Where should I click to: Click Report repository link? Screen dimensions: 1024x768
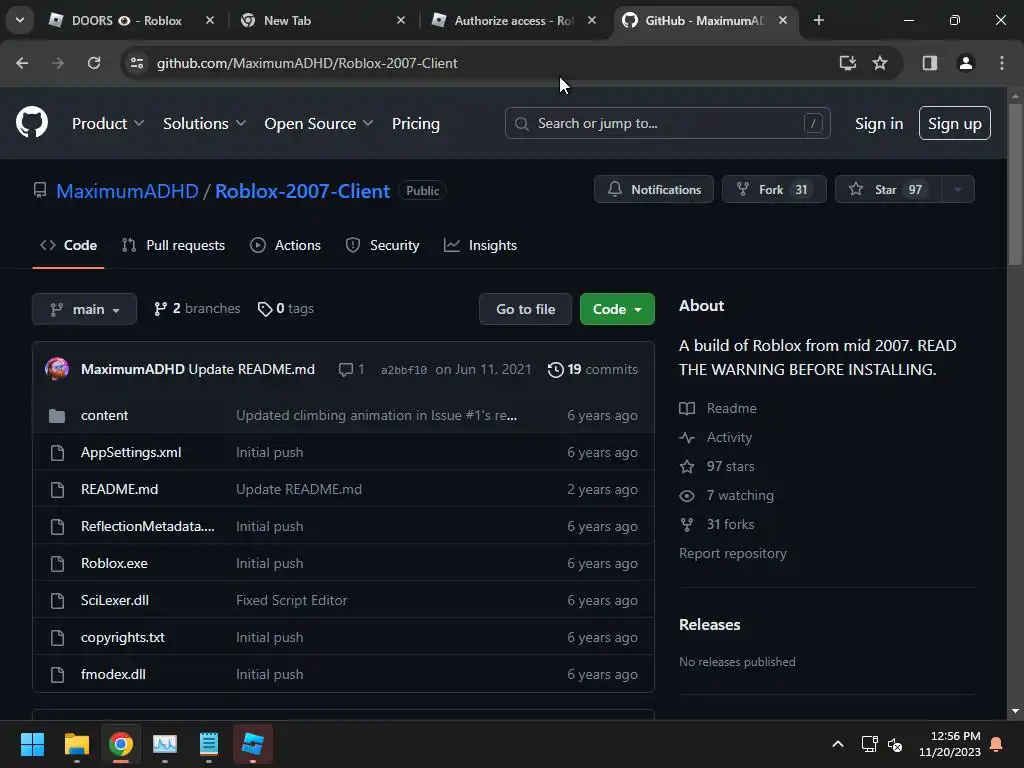point(733,553)
